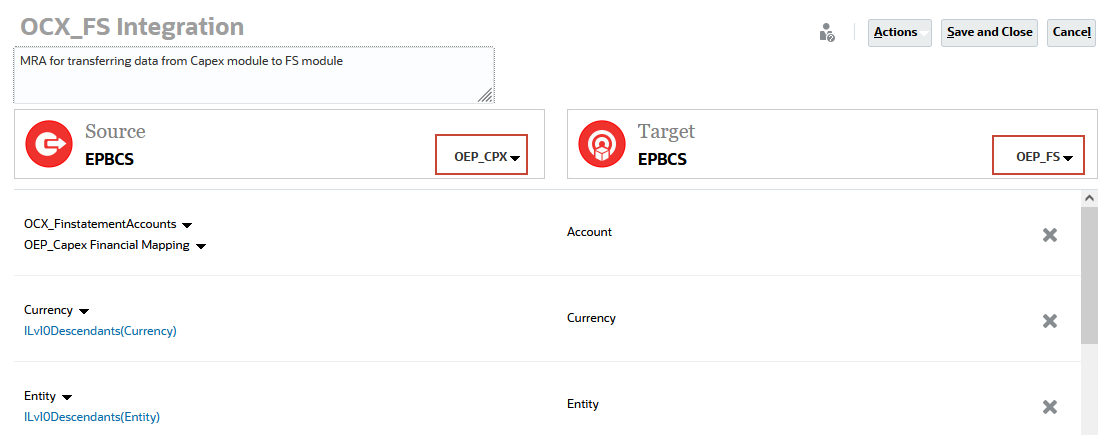Viewport: 1105px width, 435px height.
Task: Click the OCX_FS Integration title
Action: [x=132, y=27]
